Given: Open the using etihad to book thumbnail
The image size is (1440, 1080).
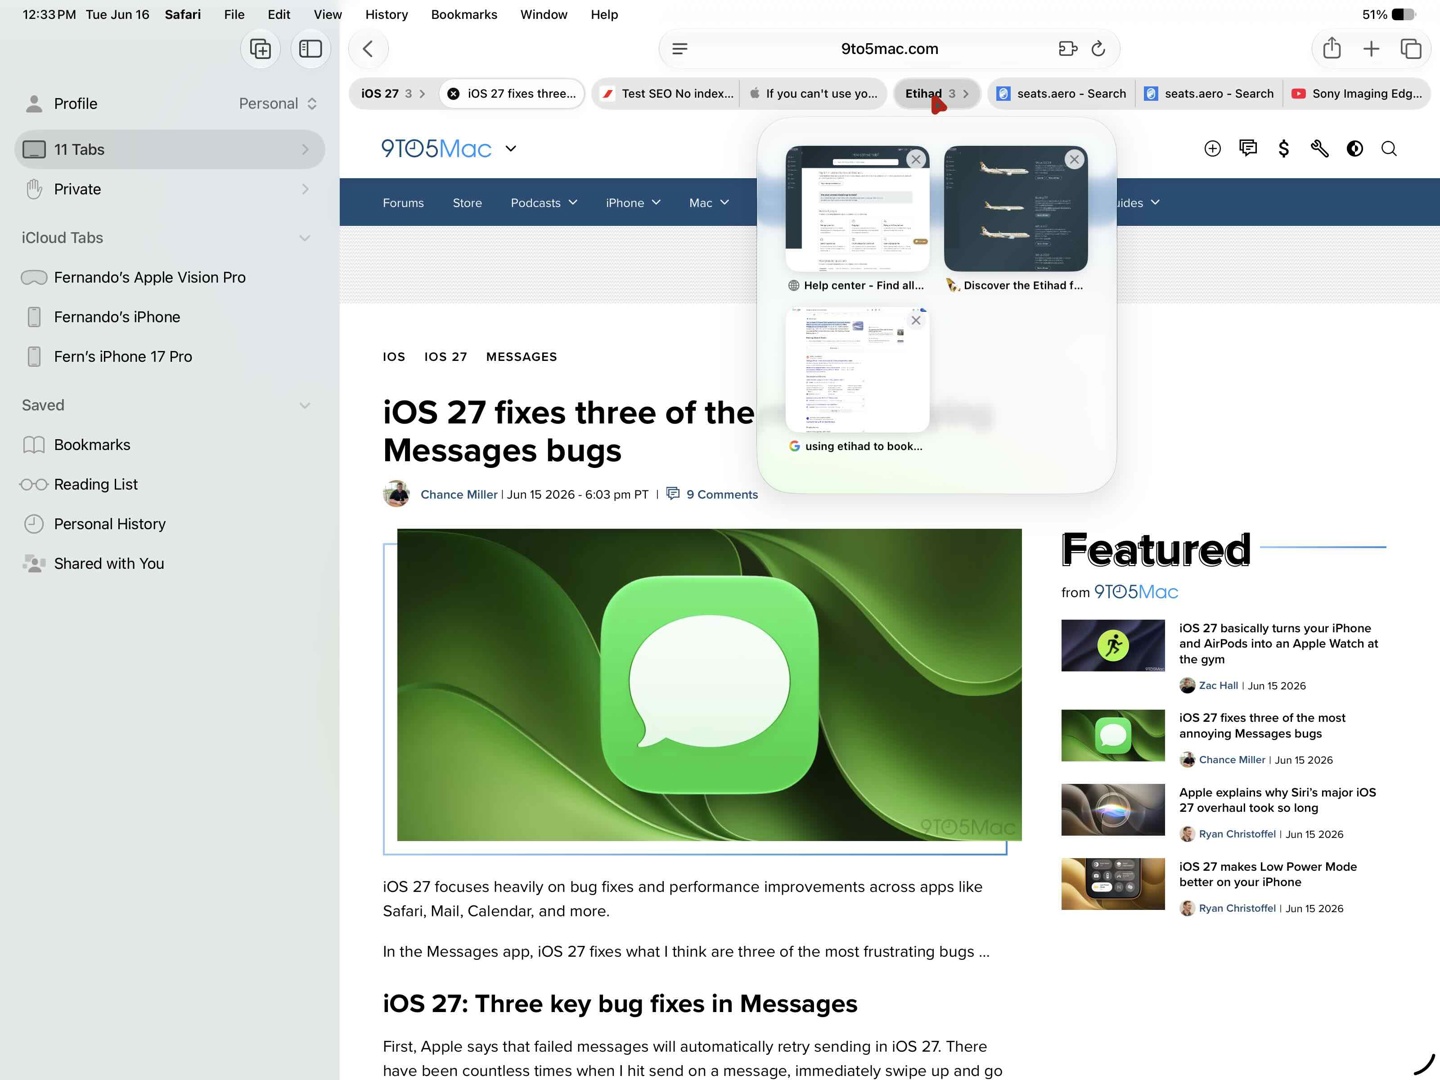Looking at the screenshot, I should [x=857, y=370].
